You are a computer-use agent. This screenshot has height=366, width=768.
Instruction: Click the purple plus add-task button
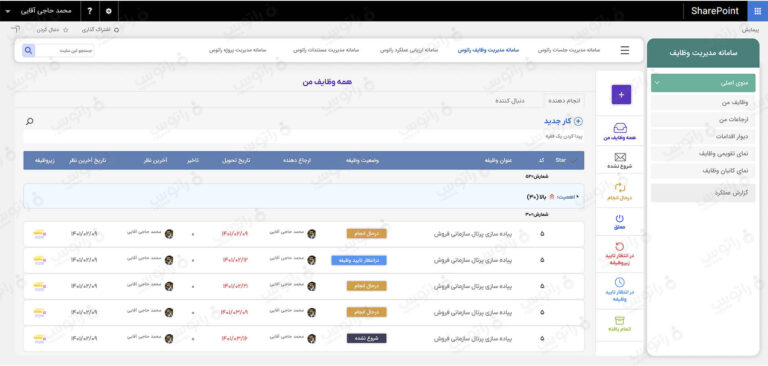point(621,95)
